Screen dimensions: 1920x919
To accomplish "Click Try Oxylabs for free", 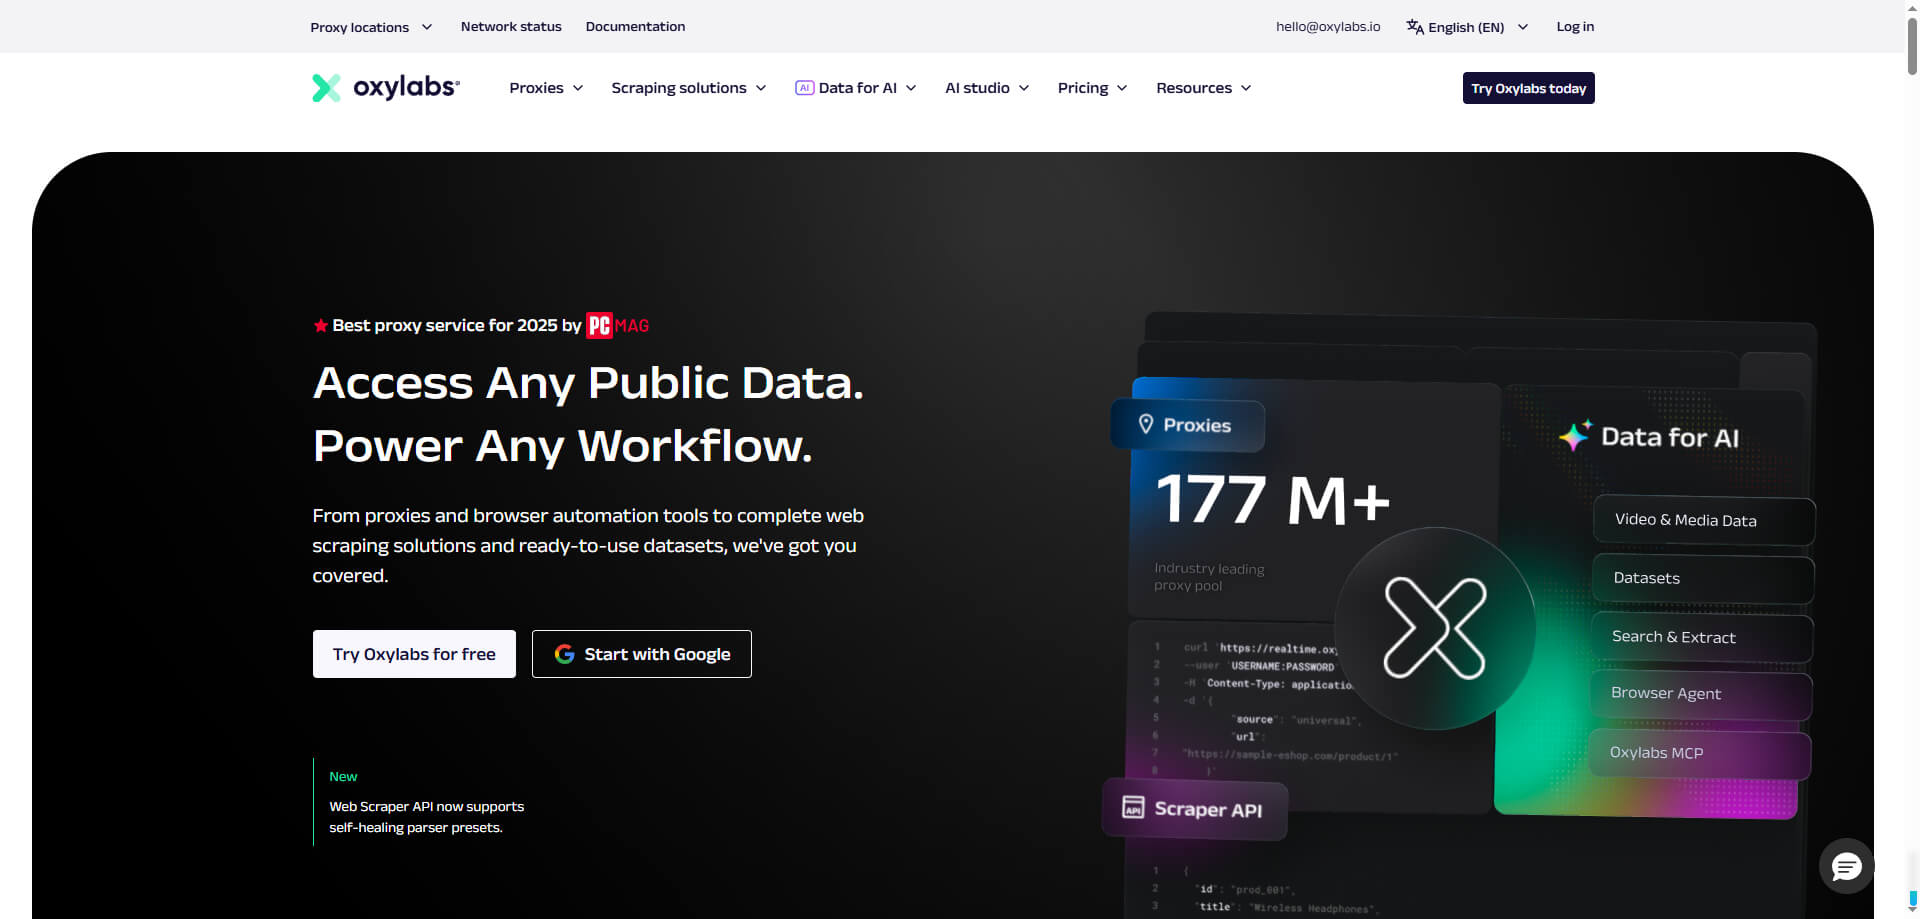I will (413, 654).
